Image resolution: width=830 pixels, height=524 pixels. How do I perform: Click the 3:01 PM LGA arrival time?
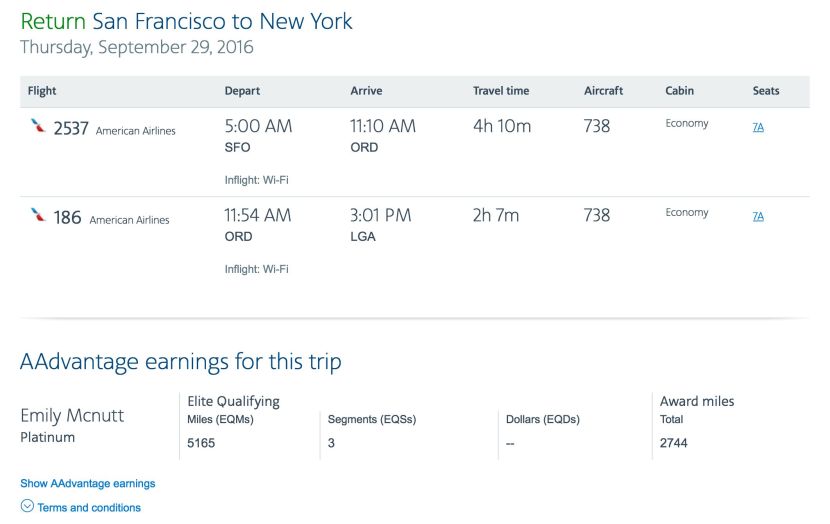tap(380, 215)
